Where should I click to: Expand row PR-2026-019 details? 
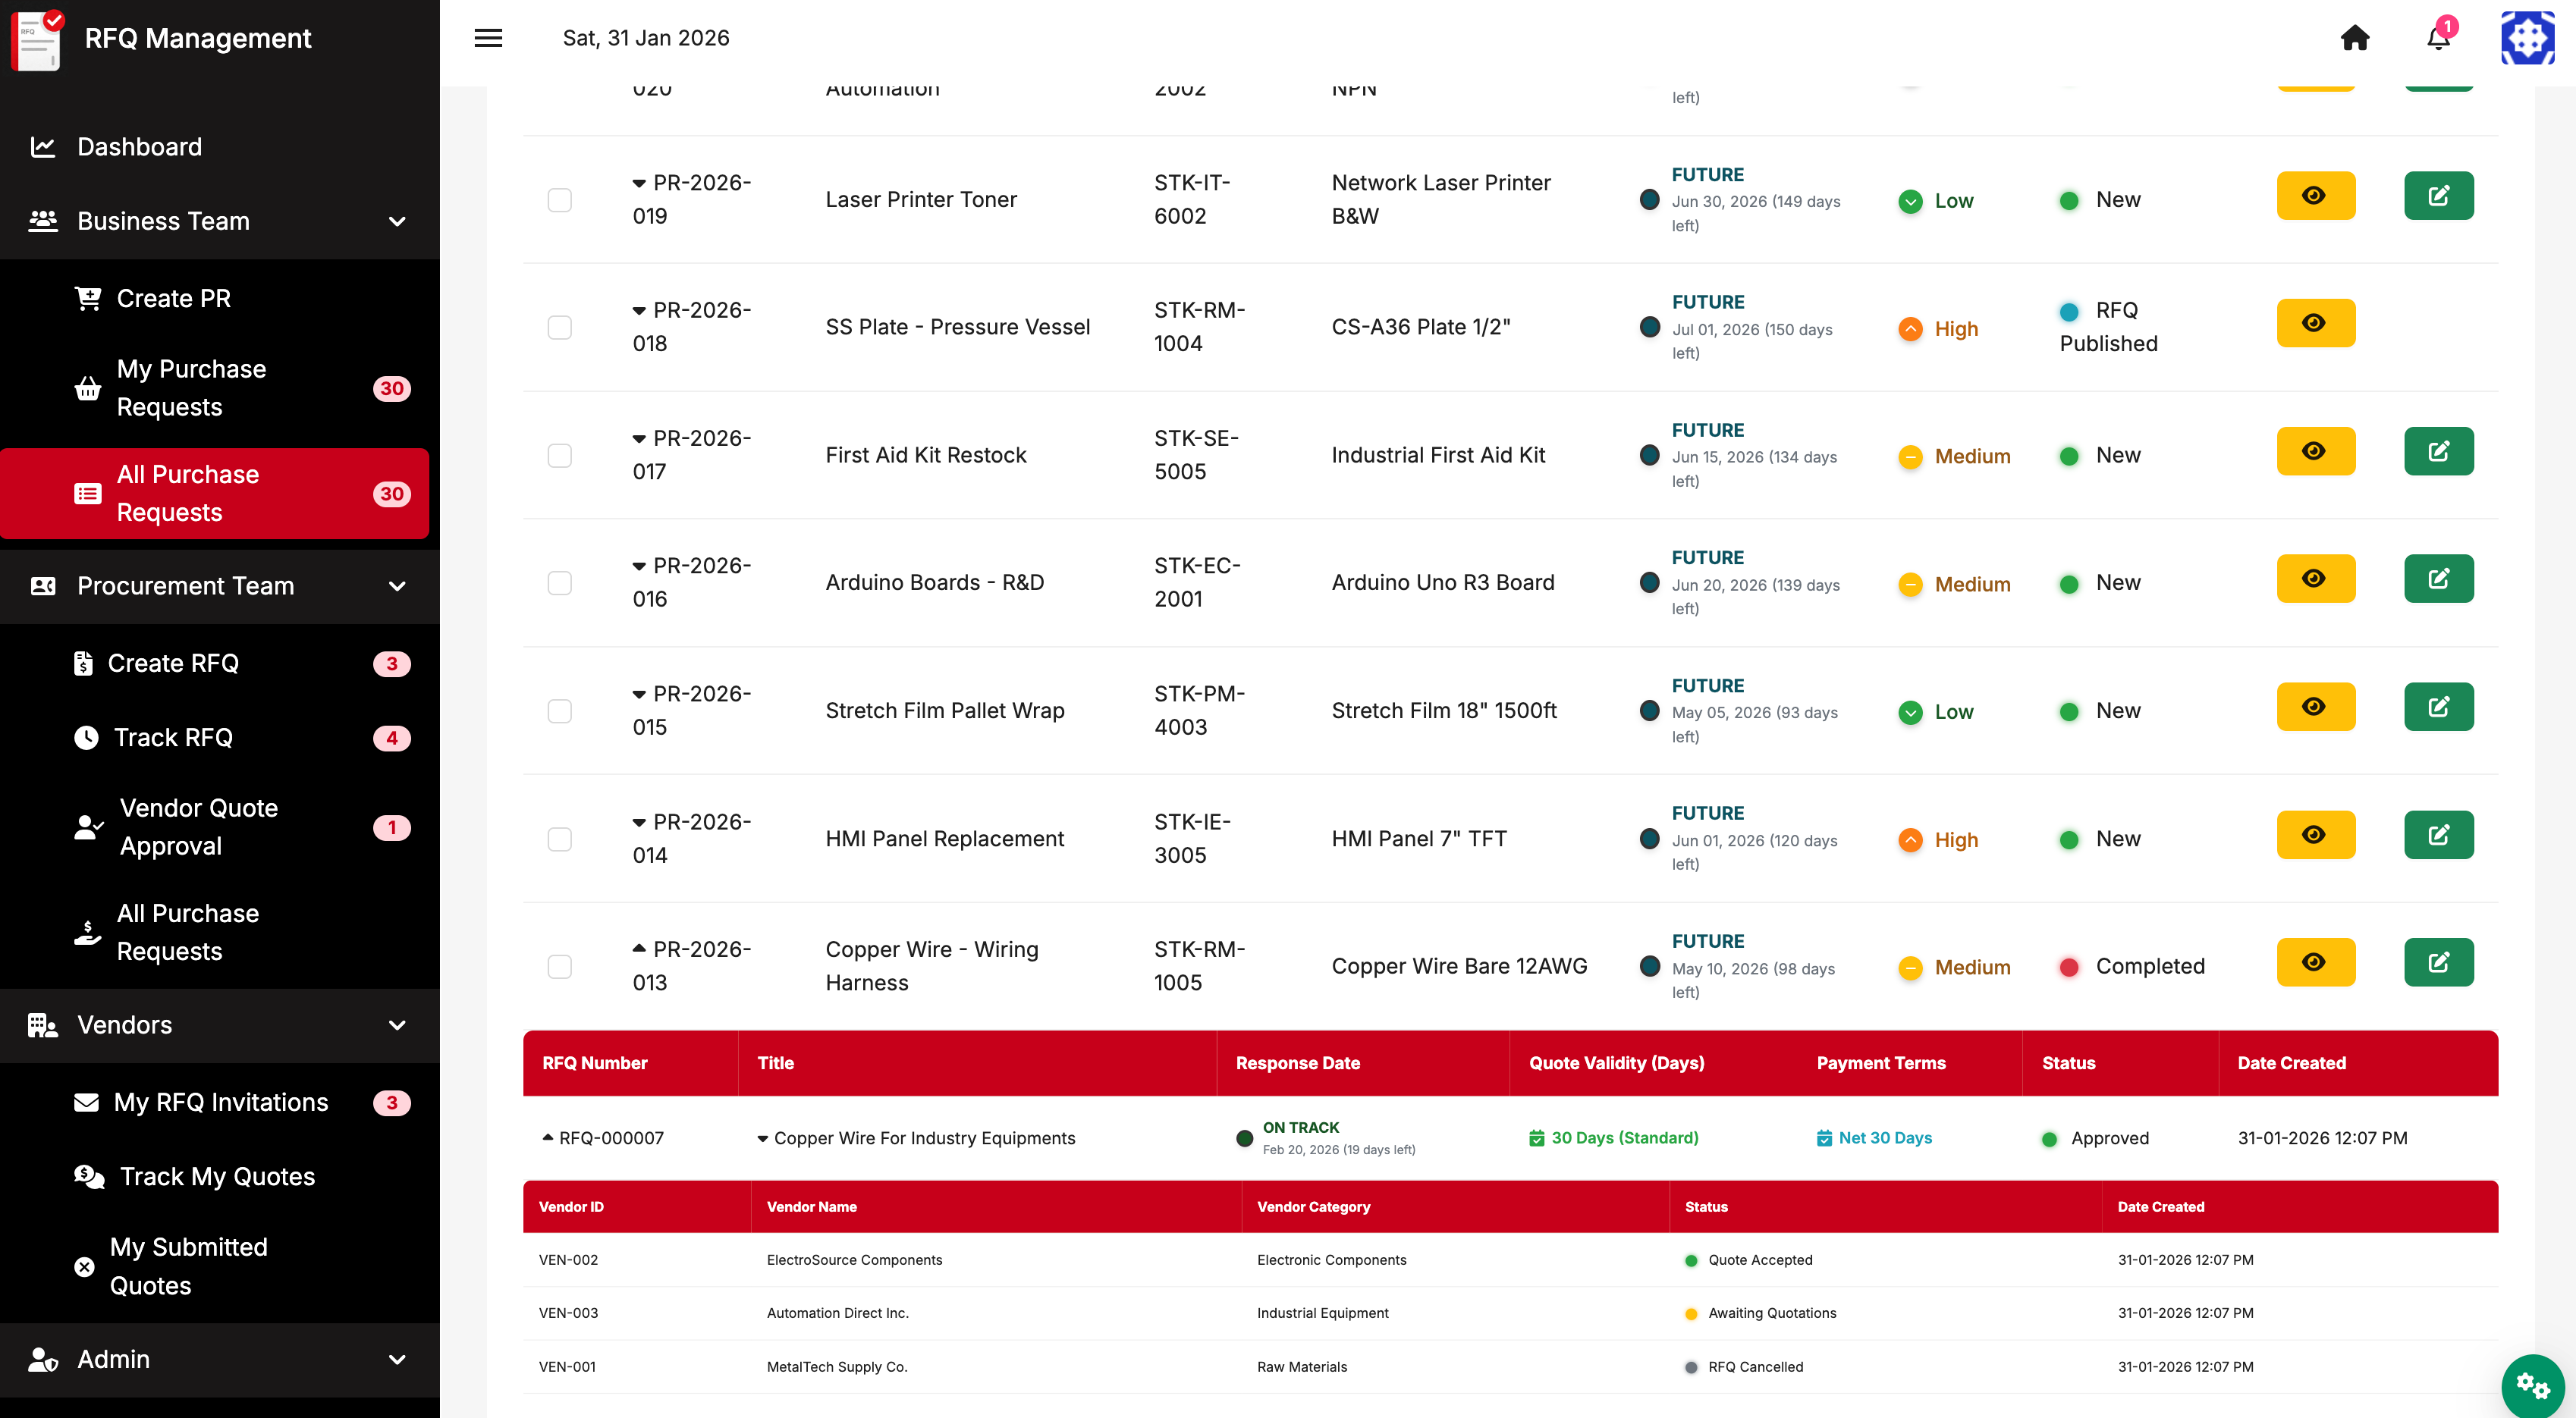[639, 183]
